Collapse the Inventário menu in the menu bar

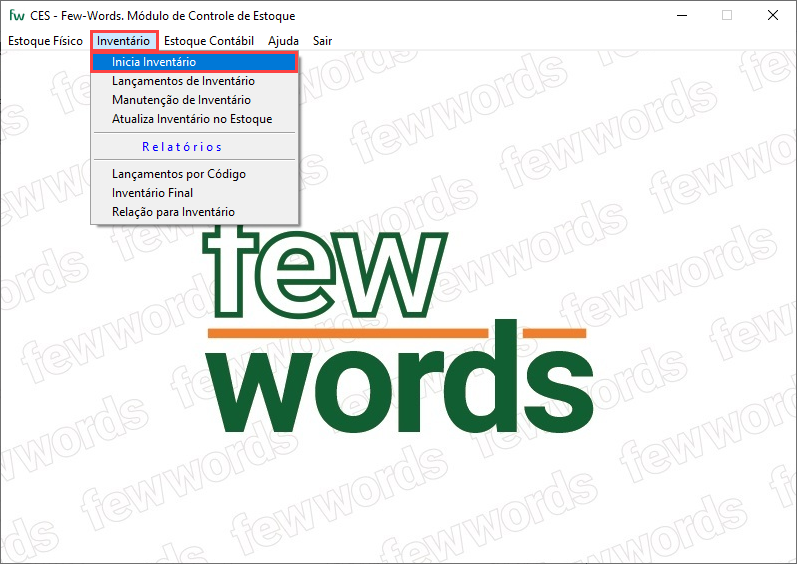[x=124, y=41]
